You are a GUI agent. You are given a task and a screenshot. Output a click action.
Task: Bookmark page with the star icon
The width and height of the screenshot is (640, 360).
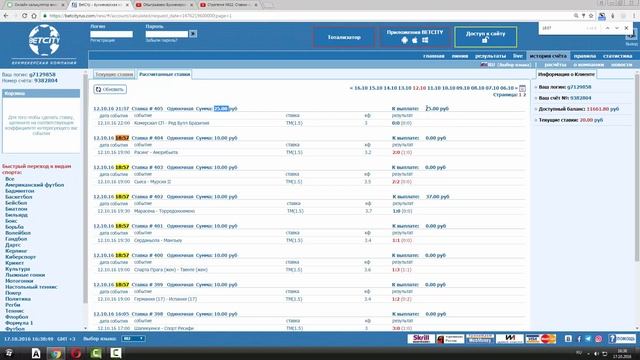click(591, 16)
